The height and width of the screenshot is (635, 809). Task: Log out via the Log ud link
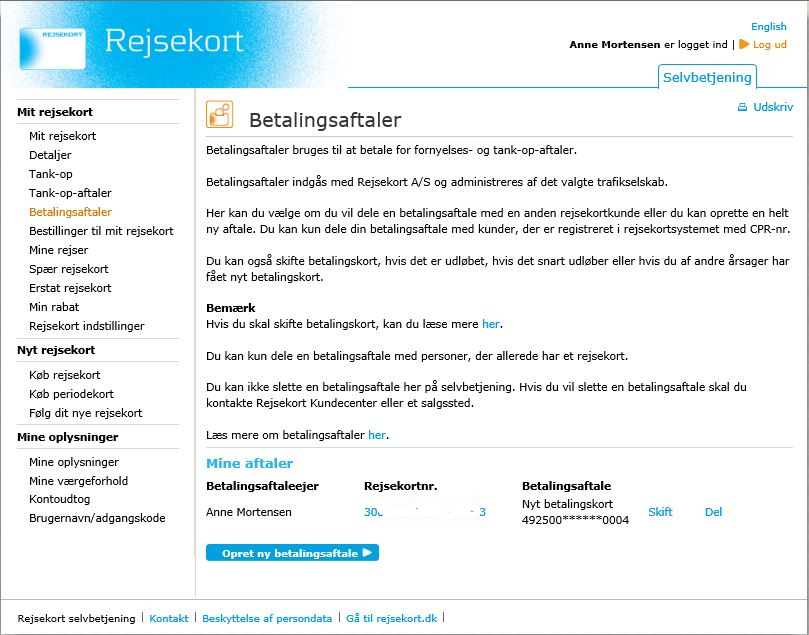click(769, 45)
